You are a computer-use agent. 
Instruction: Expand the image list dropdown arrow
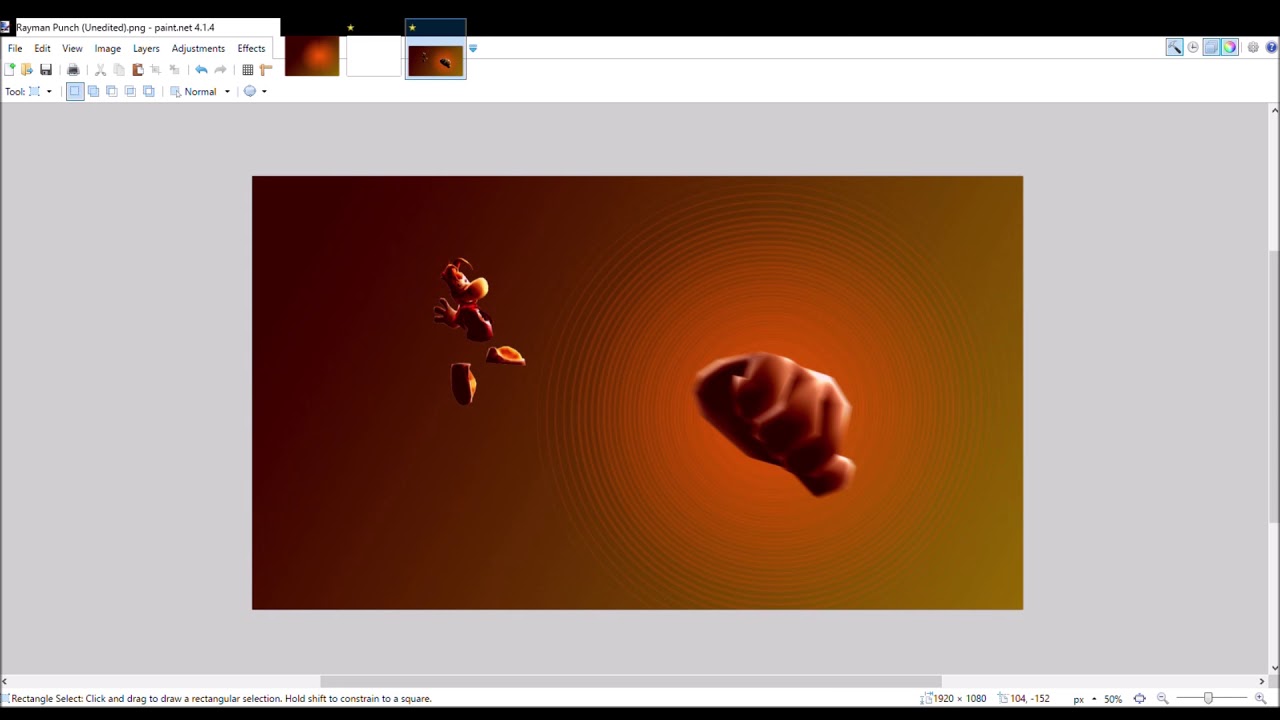(473, 48)
